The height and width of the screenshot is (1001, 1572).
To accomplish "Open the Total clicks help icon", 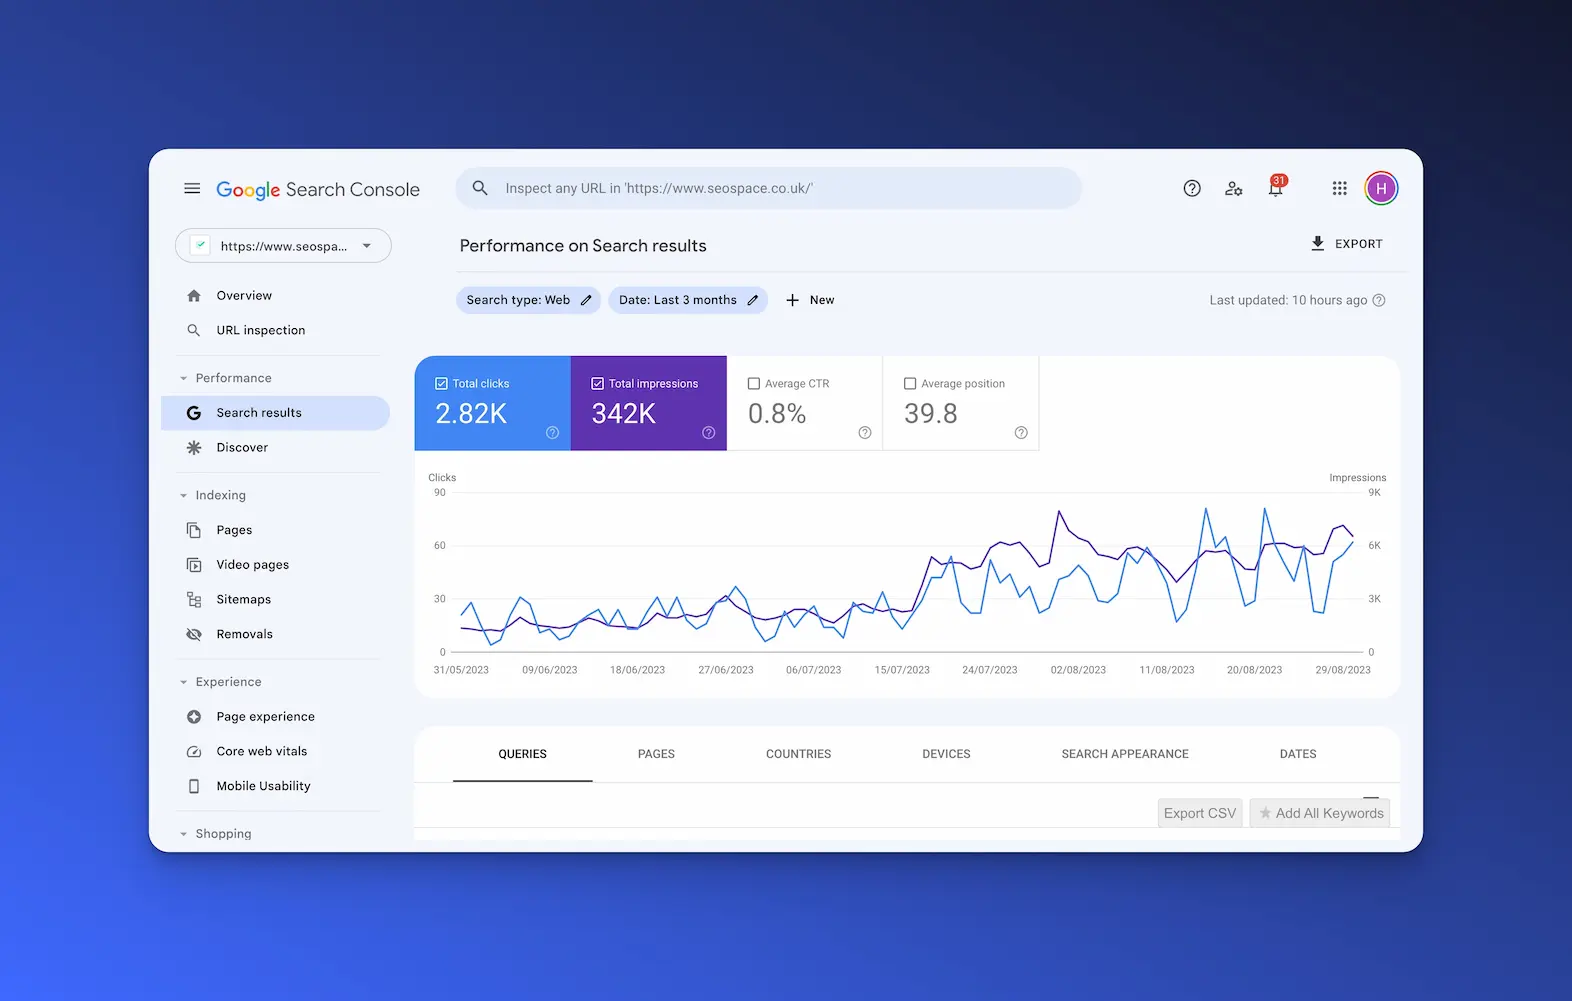I will pyautogui.click(x=552, y=433).
